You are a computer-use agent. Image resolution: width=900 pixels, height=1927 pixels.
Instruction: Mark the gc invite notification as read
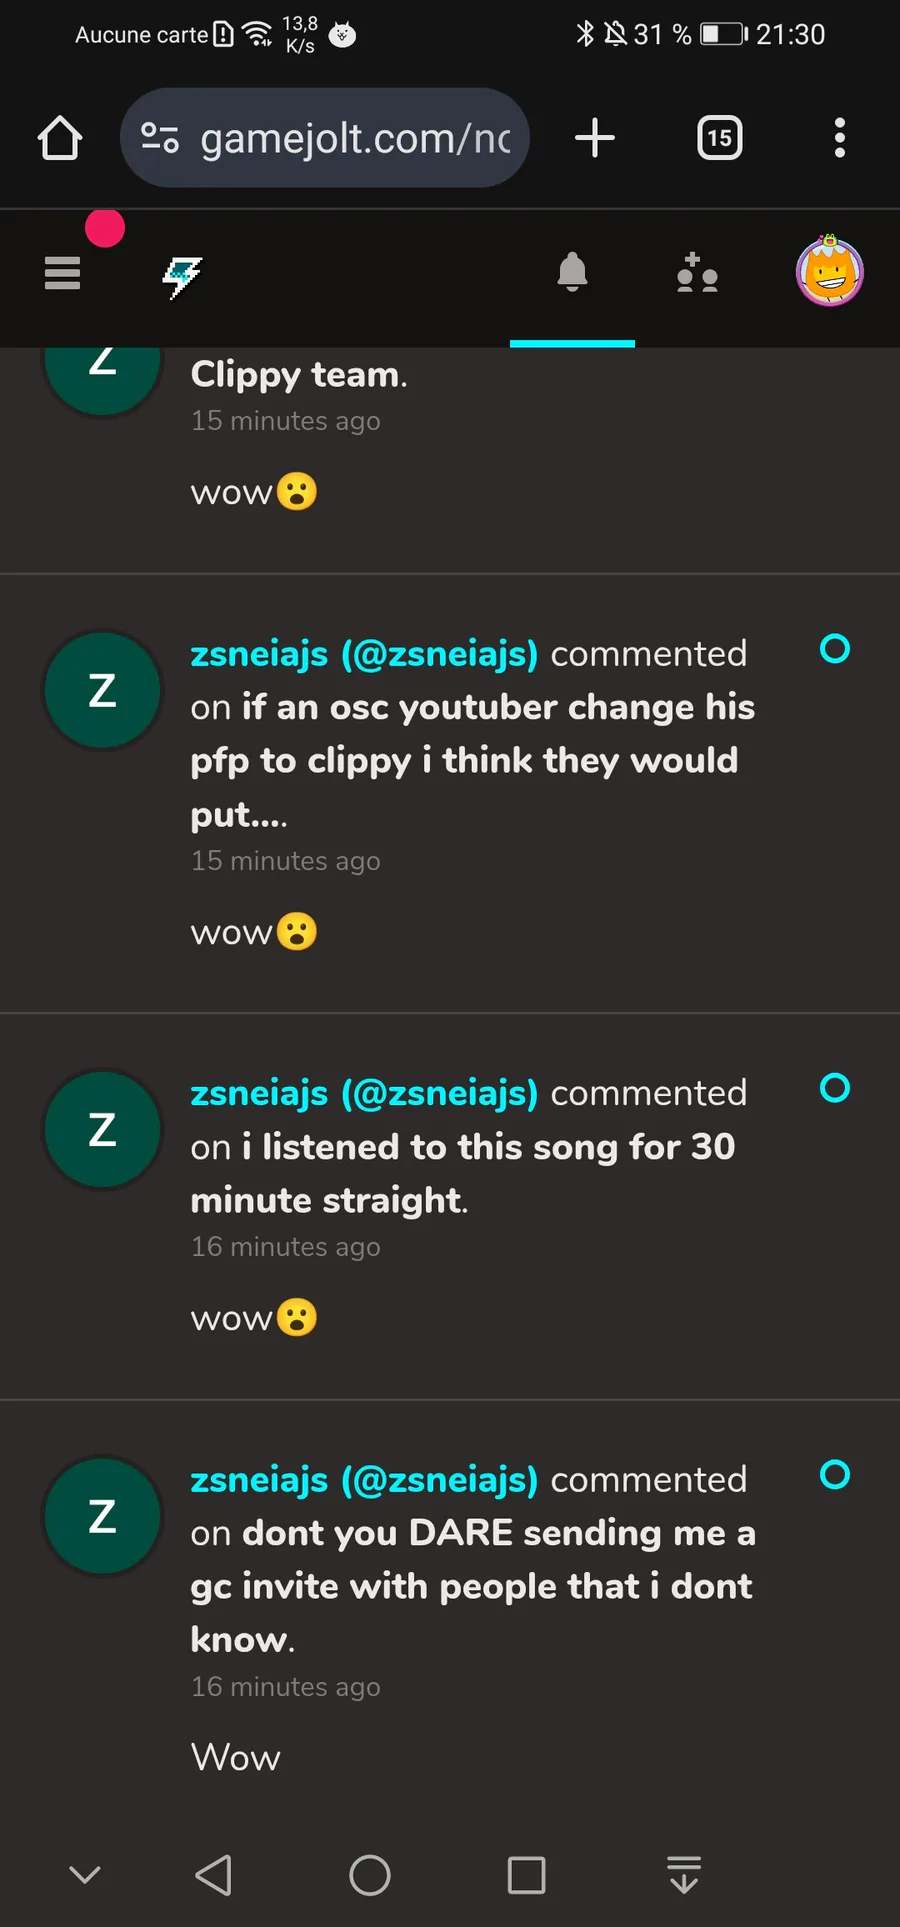835,1475
